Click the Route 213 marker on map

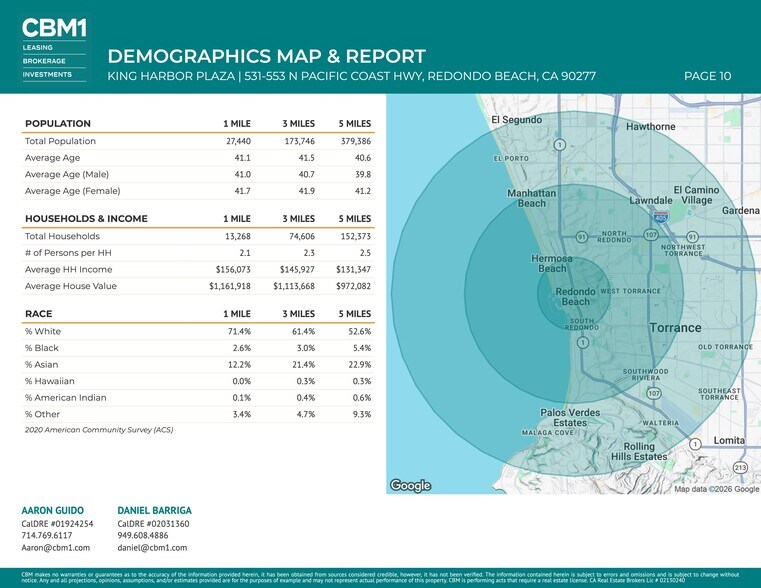pyautogui.click(x=740, y=468)
